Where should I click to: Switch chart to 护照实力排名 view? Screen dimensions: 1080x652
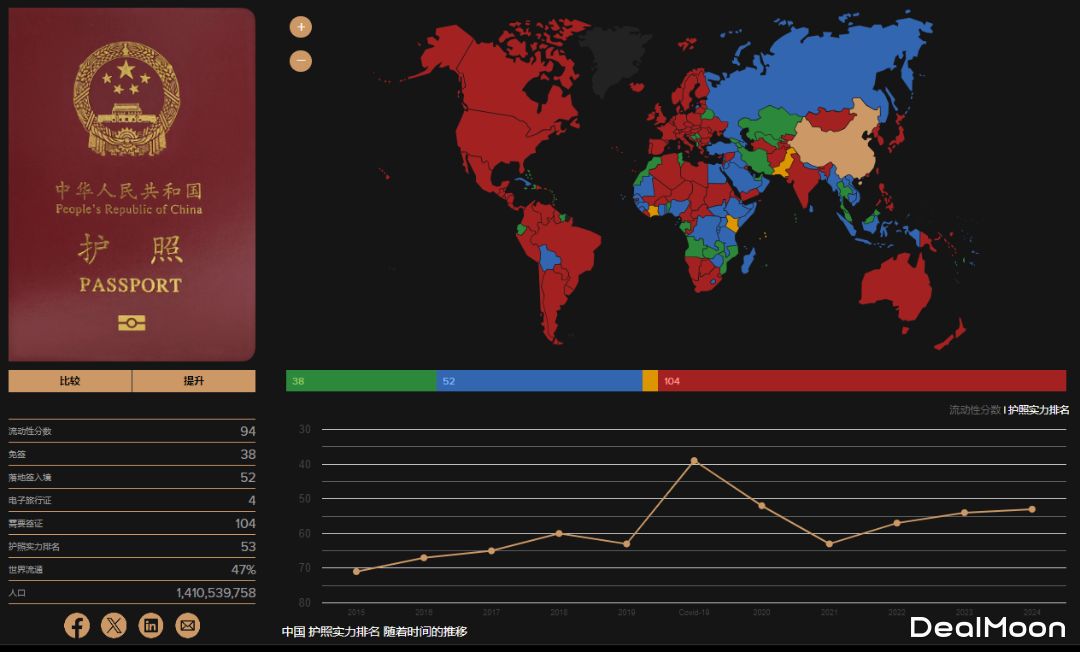click(x=1038, y=410)
